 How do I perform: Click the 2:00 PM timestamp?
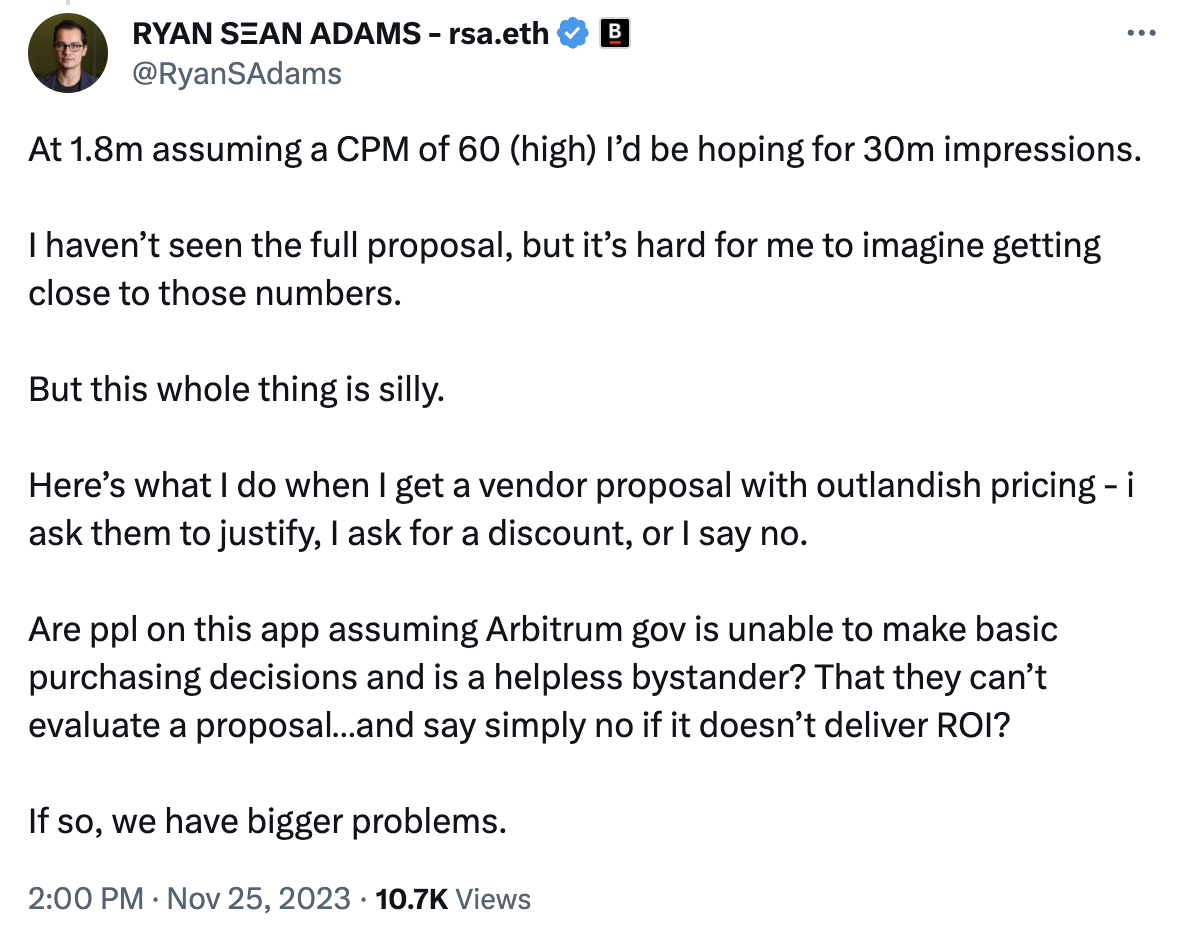pyautogui.click(x=85, y=898)
